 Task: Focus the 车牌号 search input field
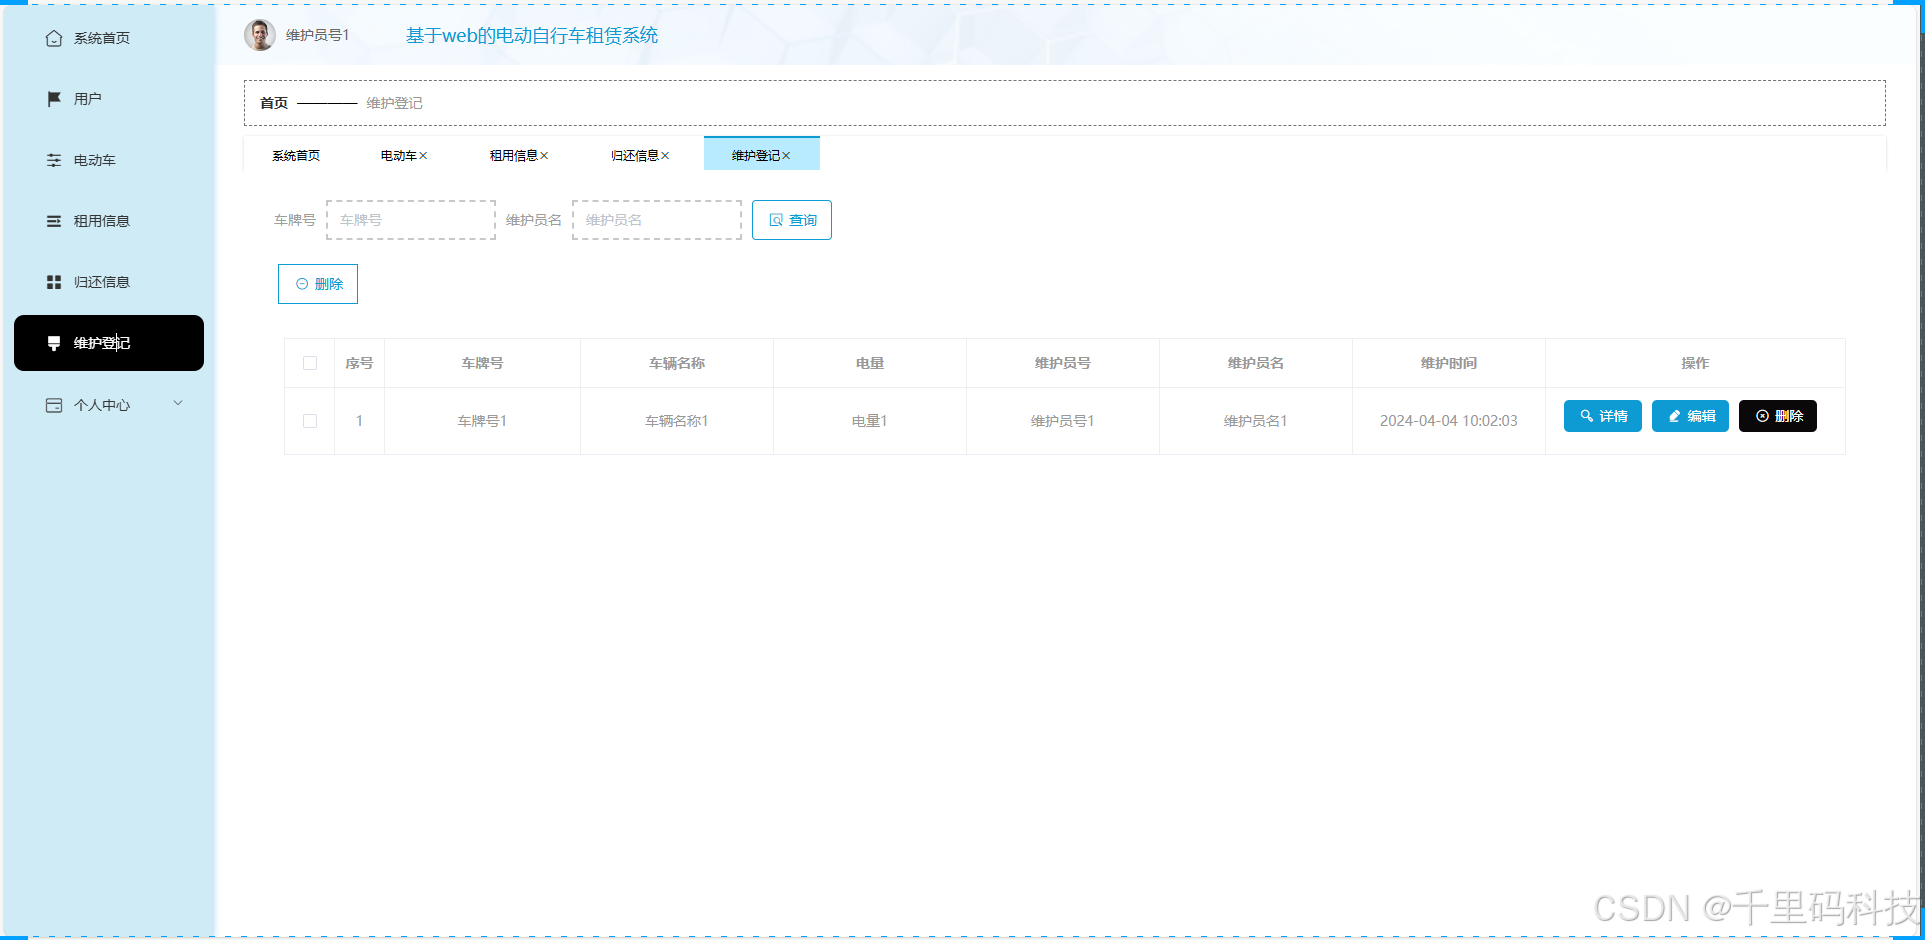(x=411, y=220)
